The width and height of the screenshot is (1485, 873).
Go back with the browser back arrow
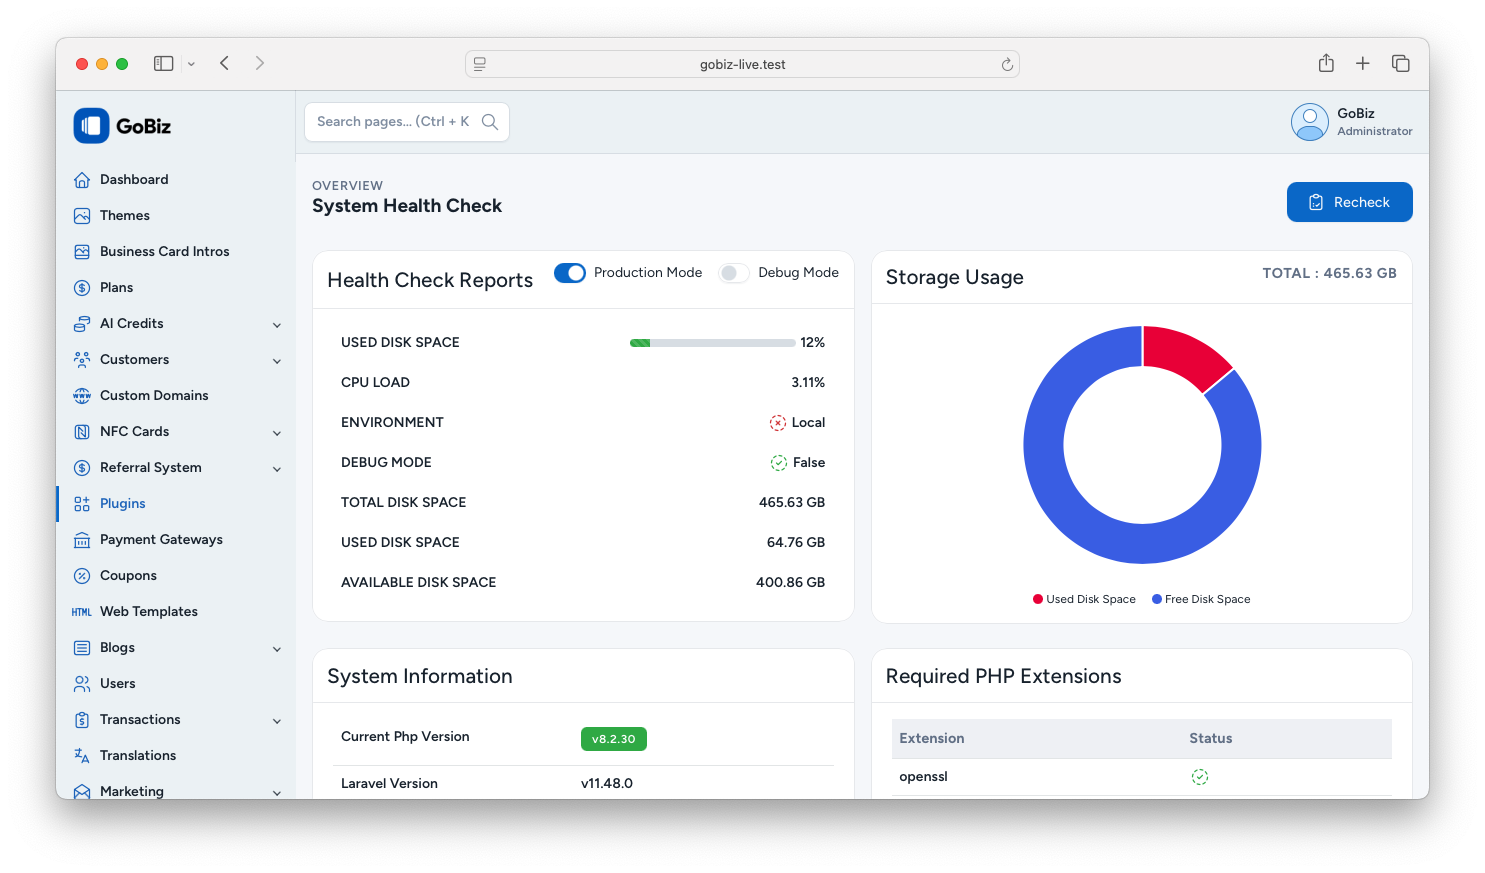pos(225,63)
